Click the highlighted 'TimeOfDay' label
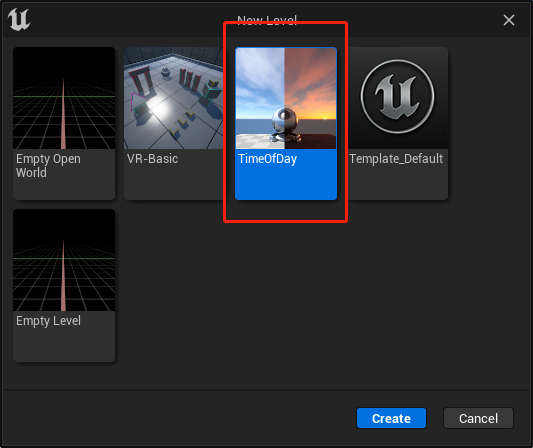The width and height of the screenshot is (533, 448). tap(267, 159)
